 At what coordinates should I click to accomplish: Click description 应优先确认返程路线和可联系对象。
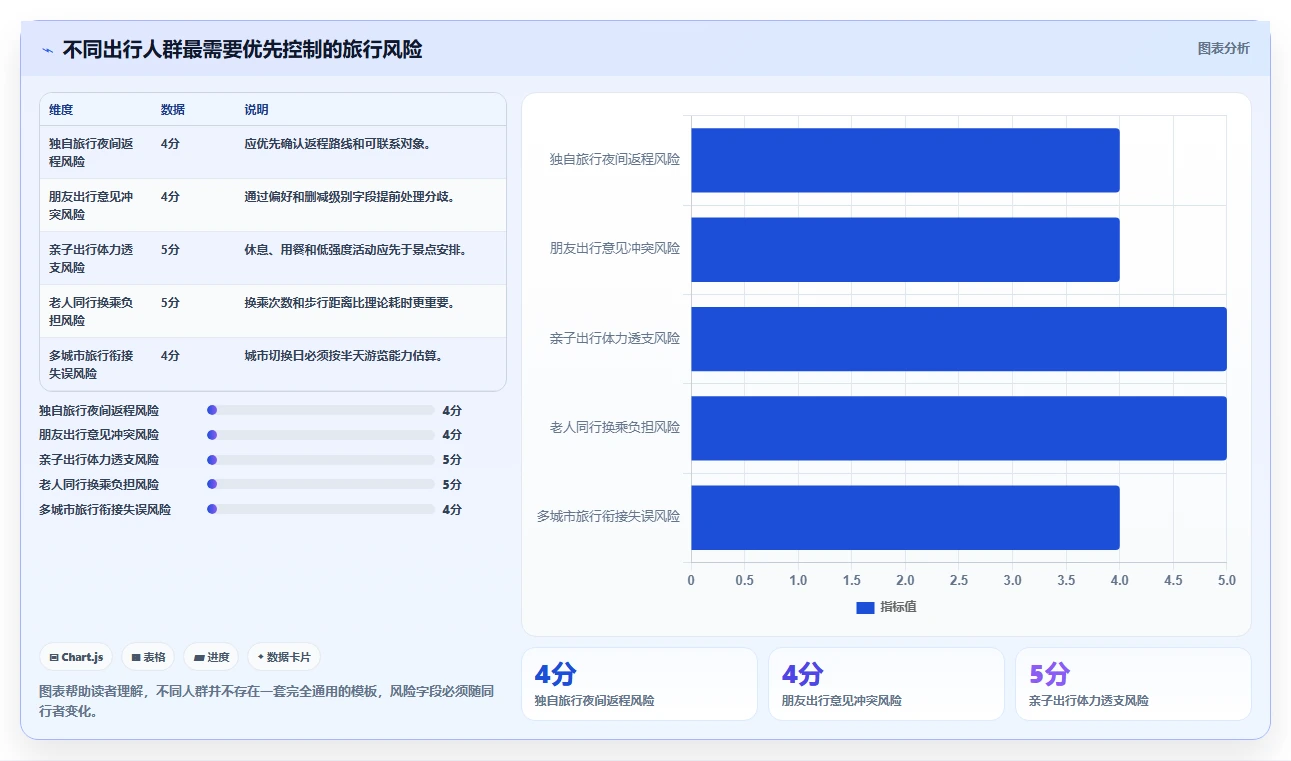(x=339, y=144)
